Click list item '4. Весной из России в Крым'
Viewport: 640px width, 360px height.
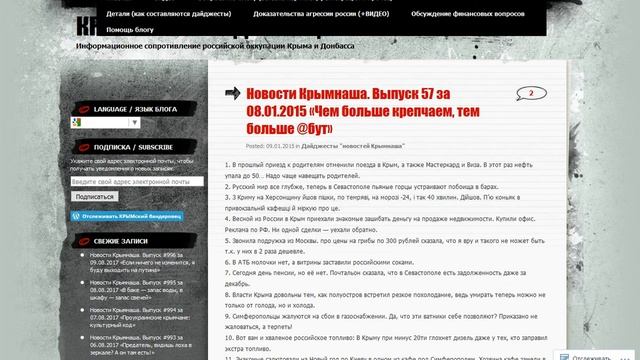(x=380, y=224)
